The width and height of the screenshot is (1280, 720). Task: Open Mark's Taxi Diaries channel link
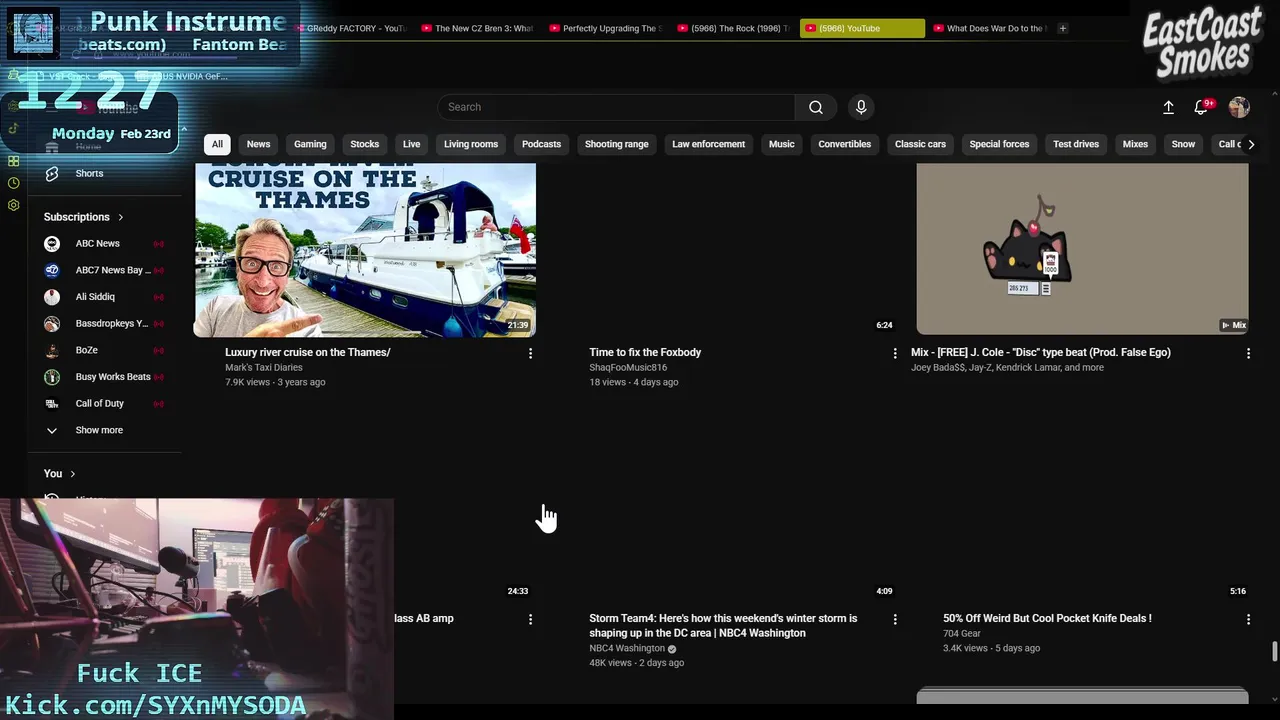coord(263,367)
